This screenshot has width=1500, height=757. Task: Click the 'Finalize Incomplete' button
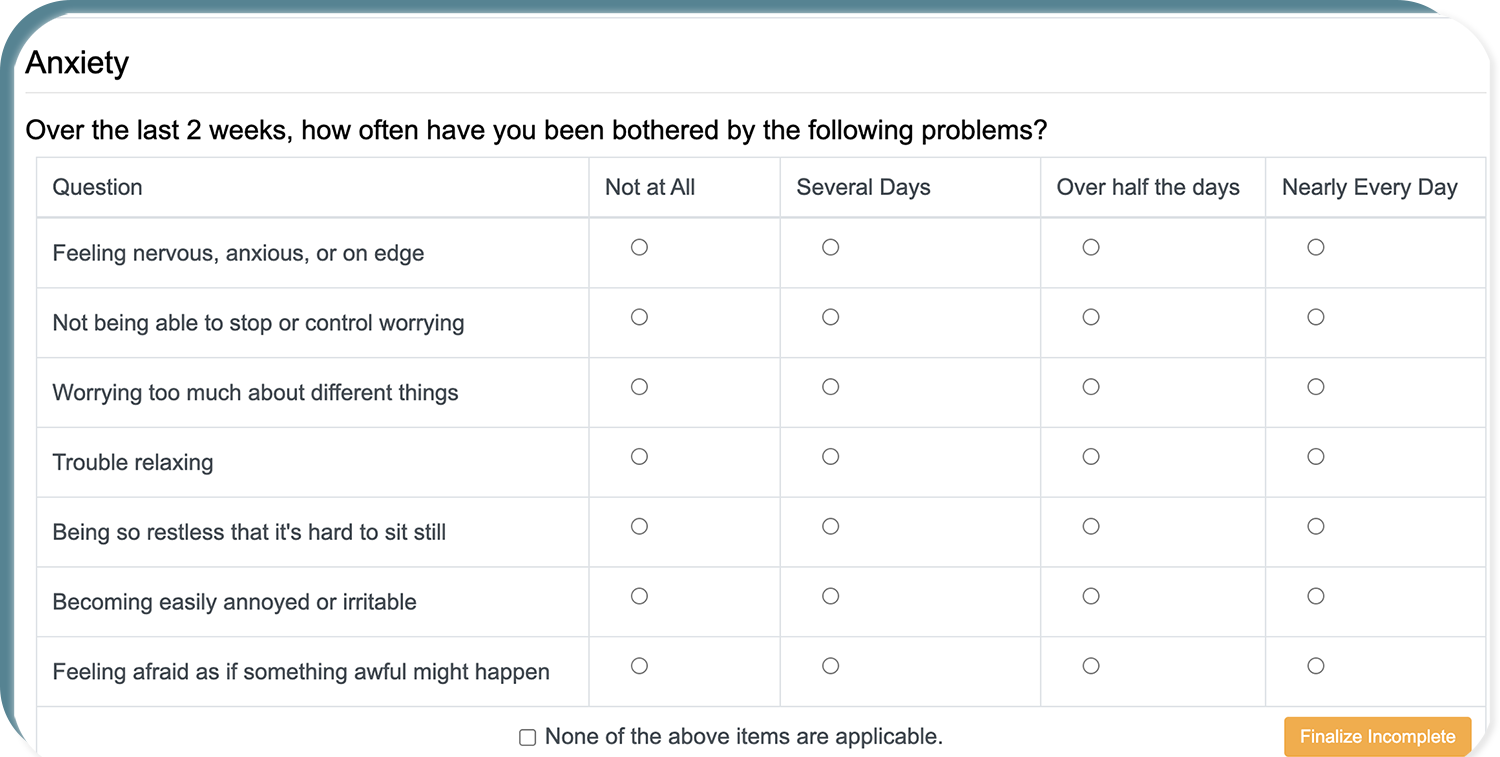point(1377,736)
